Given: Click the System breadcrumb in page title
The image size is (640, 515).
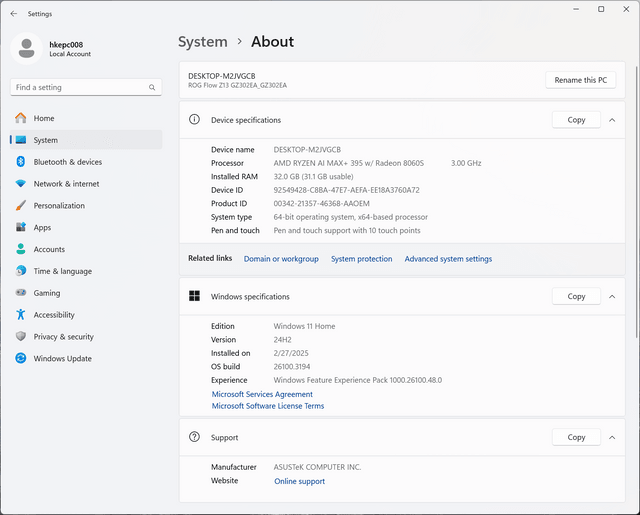Looking at the screenshot, I should (202, 42).
